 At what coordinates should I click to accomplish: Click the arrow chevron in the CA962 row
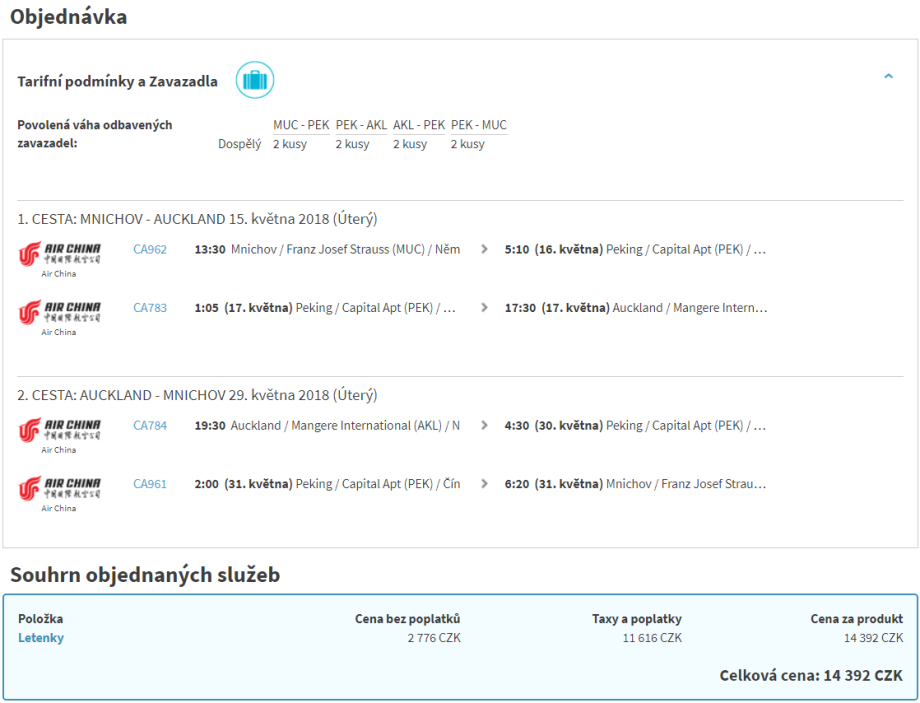point(485,250)
